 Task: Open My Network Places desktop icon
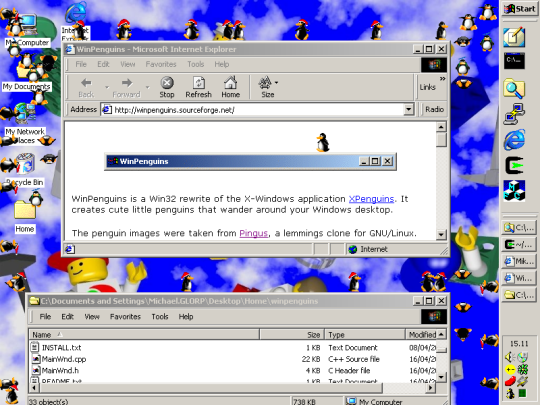click(x=24, y=124)
